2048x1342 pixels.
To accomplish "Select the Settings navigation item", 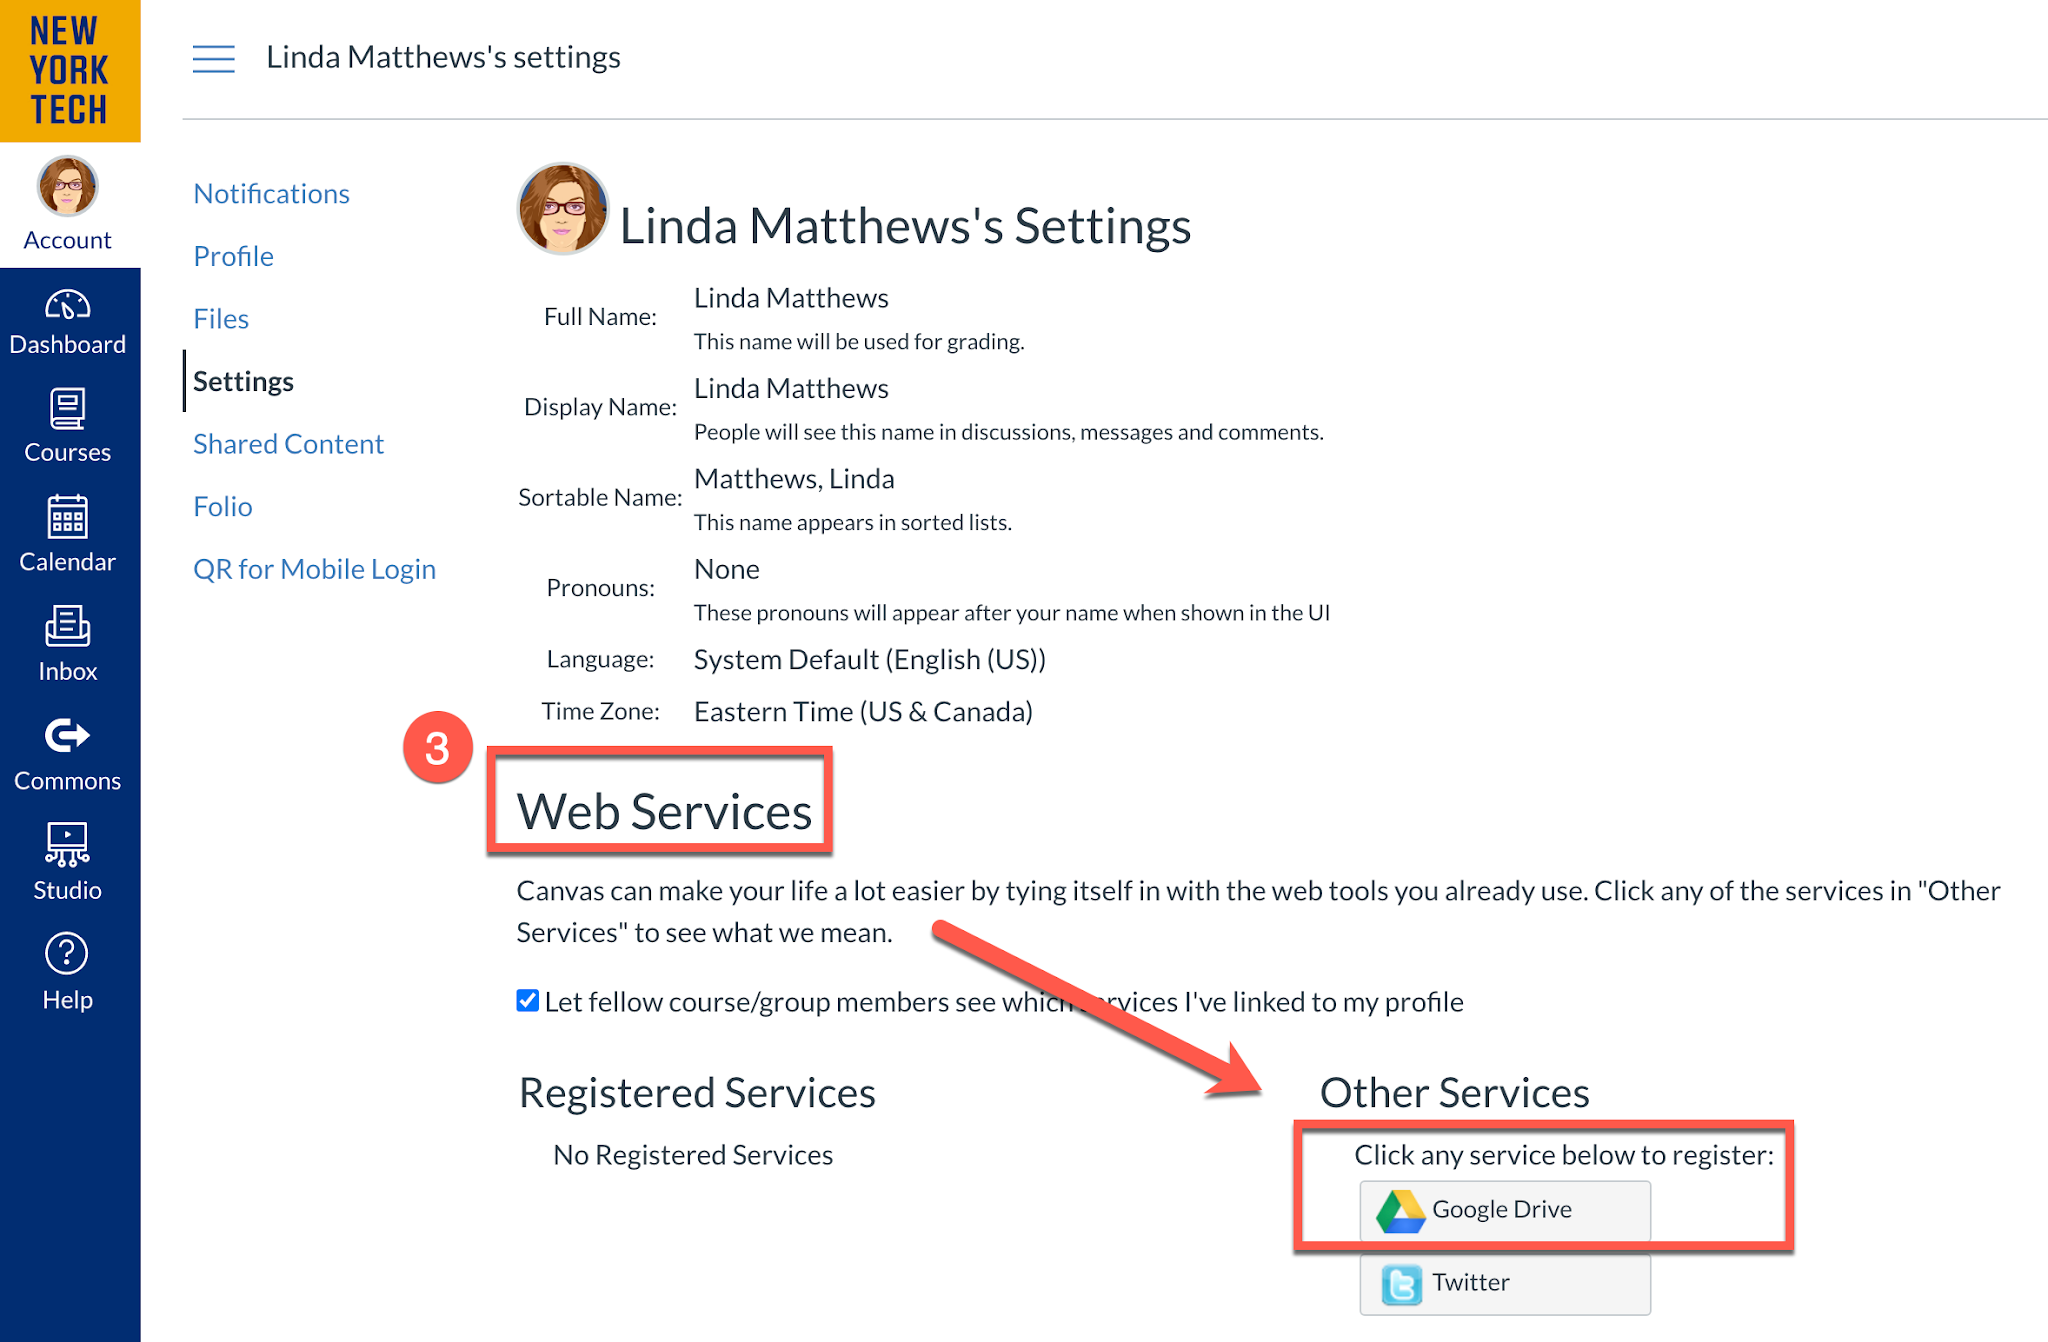I will [243, 381].
